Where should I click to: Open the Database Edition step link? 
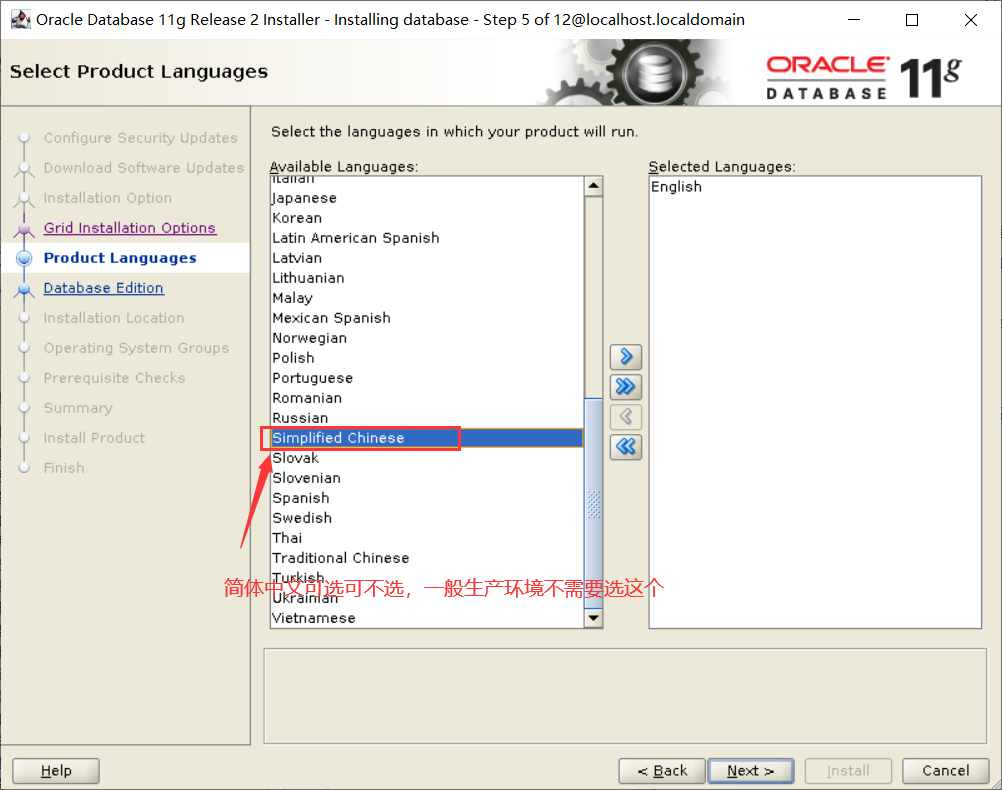(104, 288)
